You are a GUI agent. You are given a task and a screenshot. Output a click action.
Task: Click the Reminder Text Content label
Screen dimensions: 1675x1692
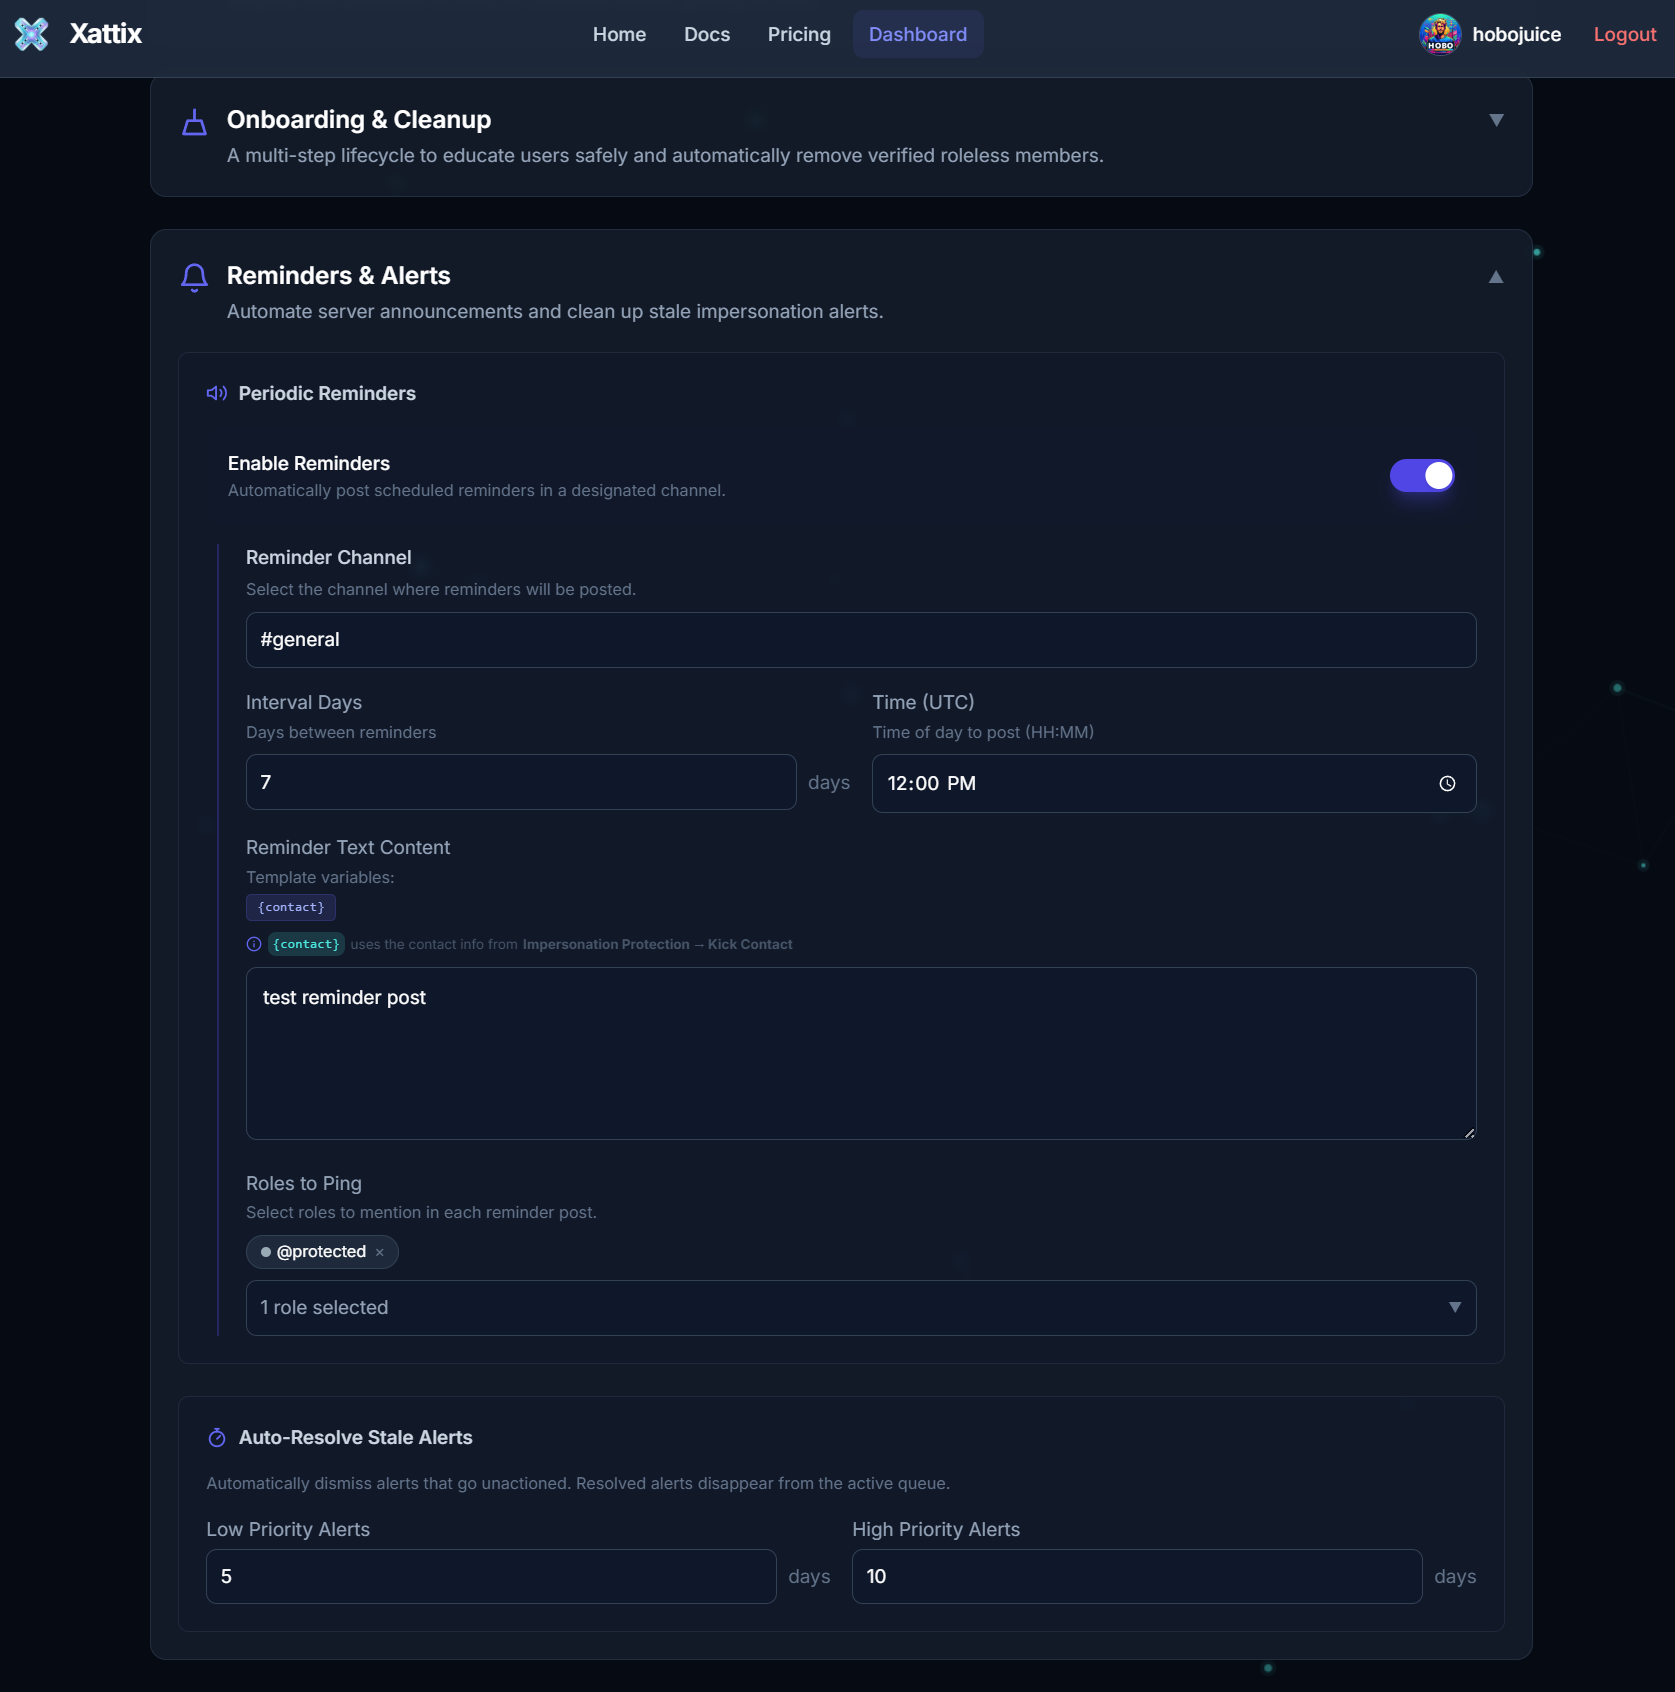click(x=348, y=847)
